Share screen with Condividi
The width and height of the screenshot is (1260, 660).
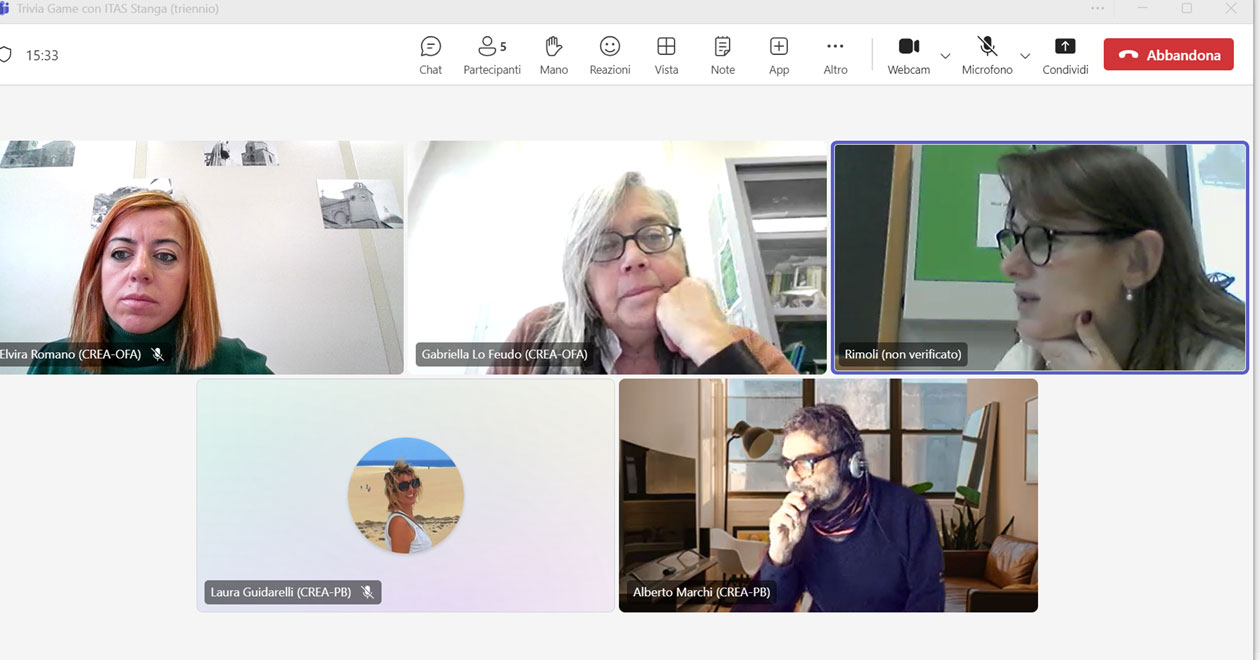tap(1065, 55)
